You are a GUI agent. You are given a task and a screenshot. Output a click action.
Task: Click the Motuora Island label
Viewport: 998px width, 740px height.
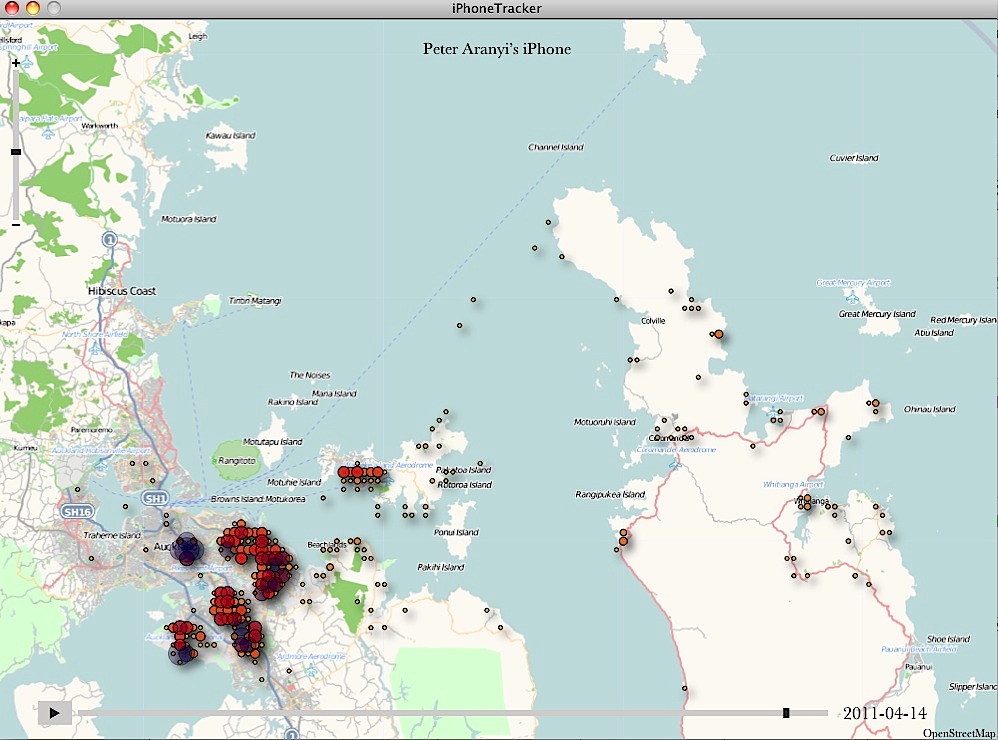[x=188, y=219]
